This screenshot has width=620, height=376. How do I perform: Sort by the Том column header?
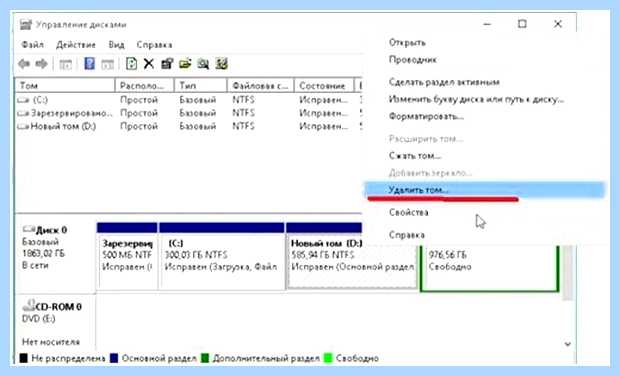65,85
